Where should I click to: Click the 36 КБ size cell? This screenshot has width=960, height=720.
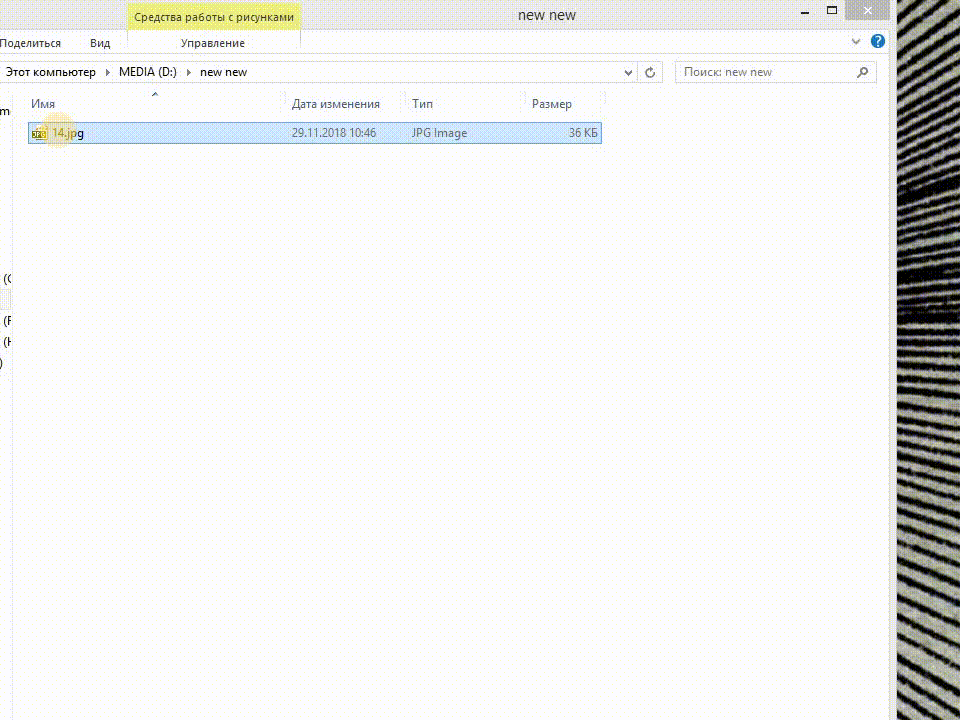coord(583,133)
